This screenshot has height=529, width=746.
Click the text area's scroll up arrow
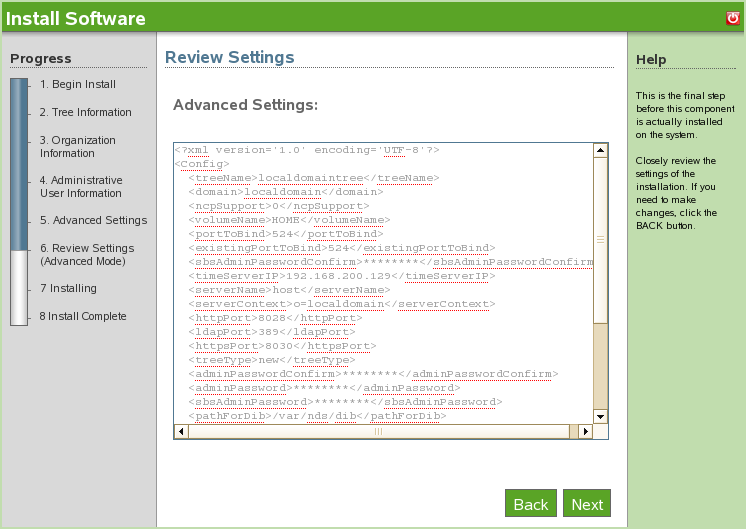[600, 150]
